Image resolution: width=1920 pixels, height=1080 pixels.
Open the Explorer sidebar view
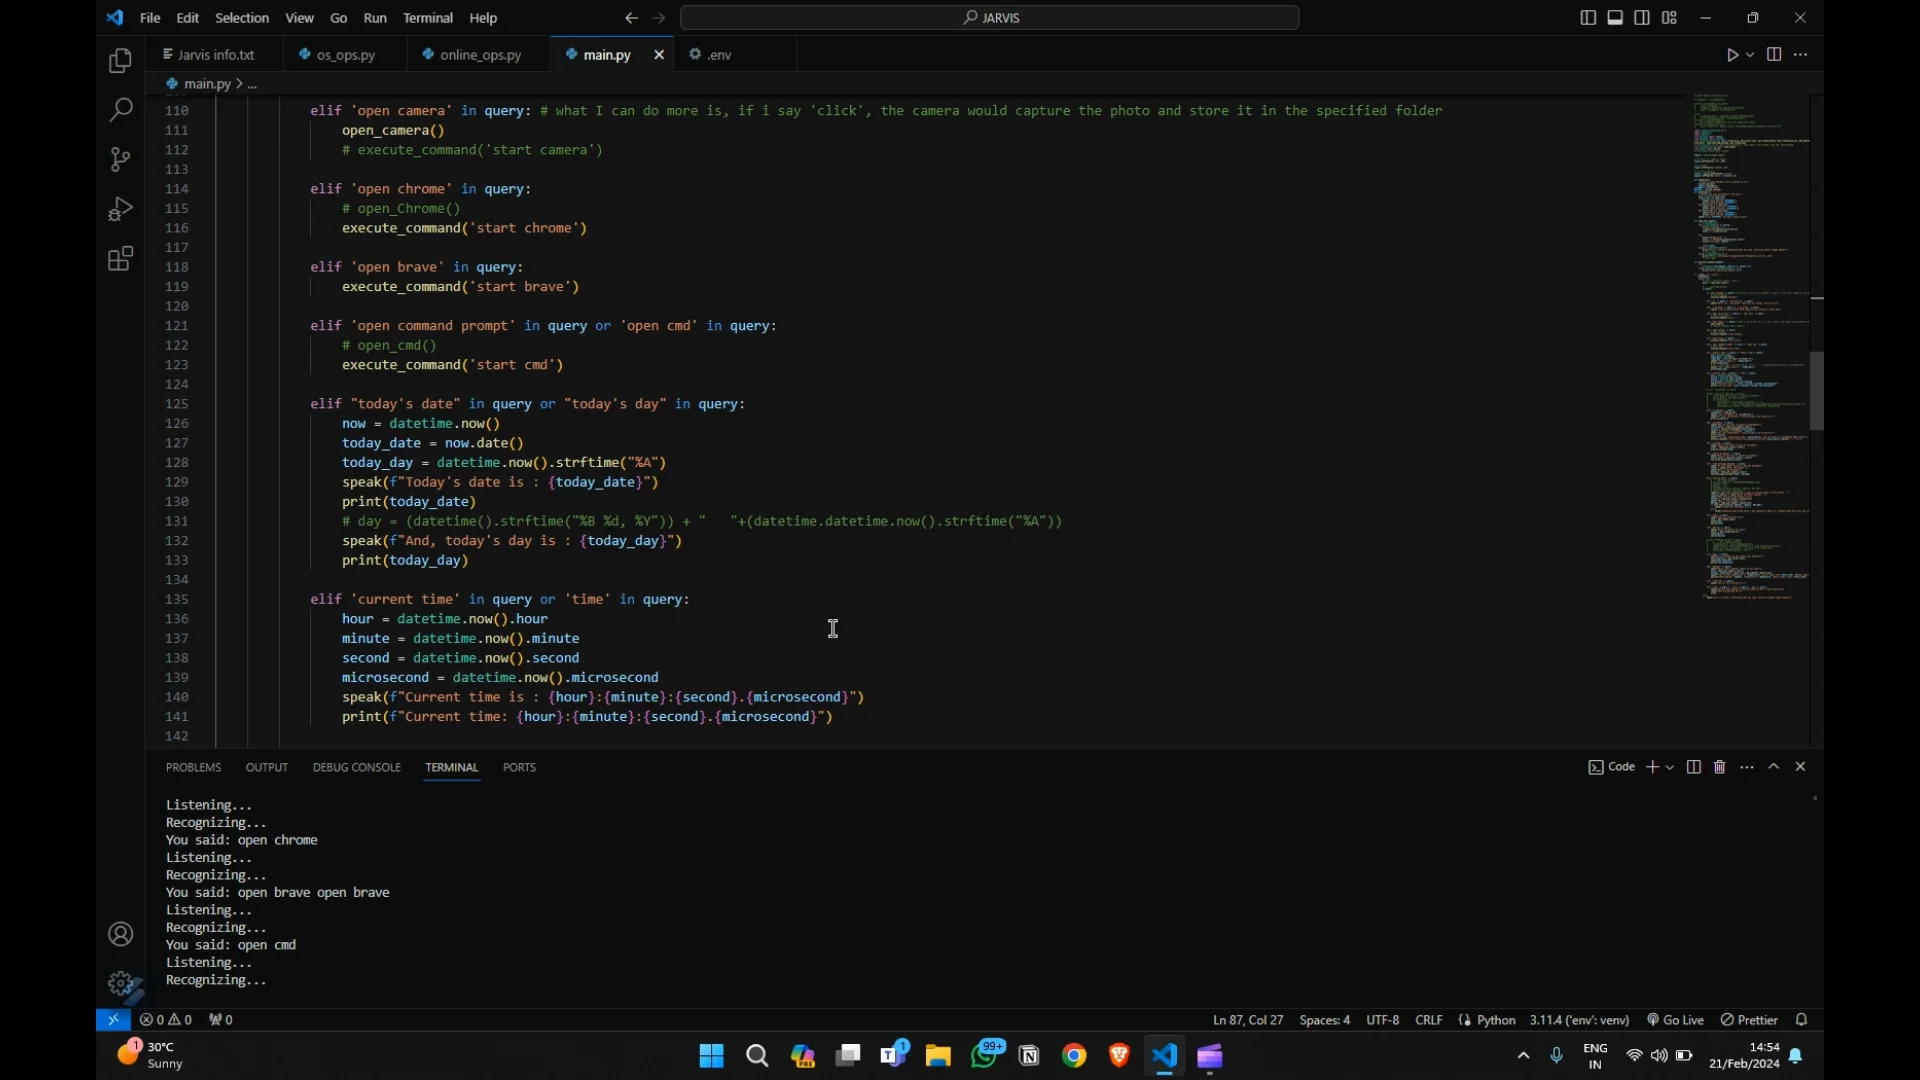(x=120, y=61)
